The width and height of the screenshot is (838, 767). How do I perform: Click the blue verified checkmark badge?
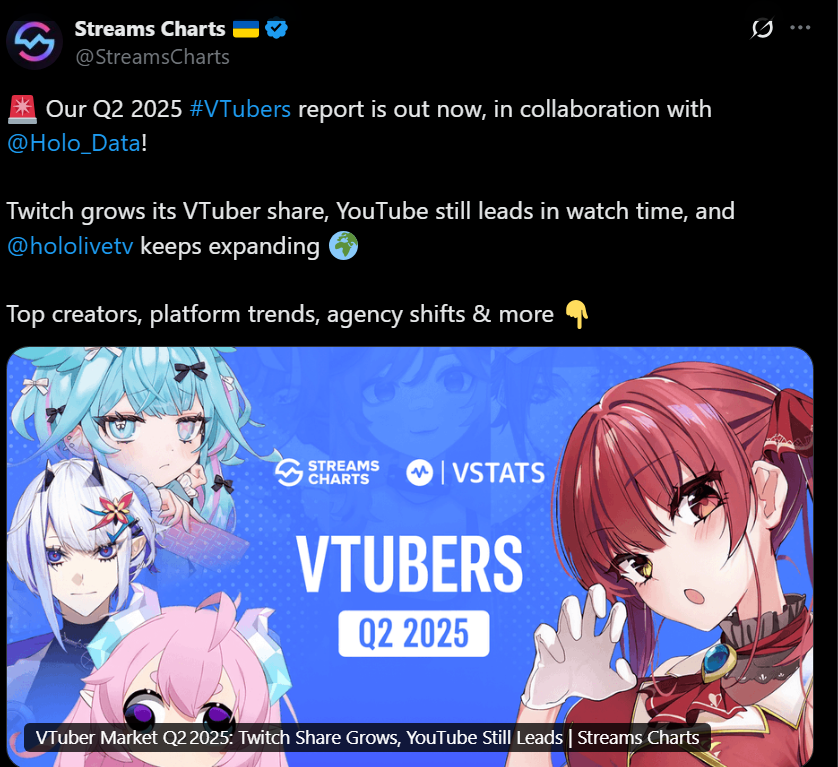(276, 28)
